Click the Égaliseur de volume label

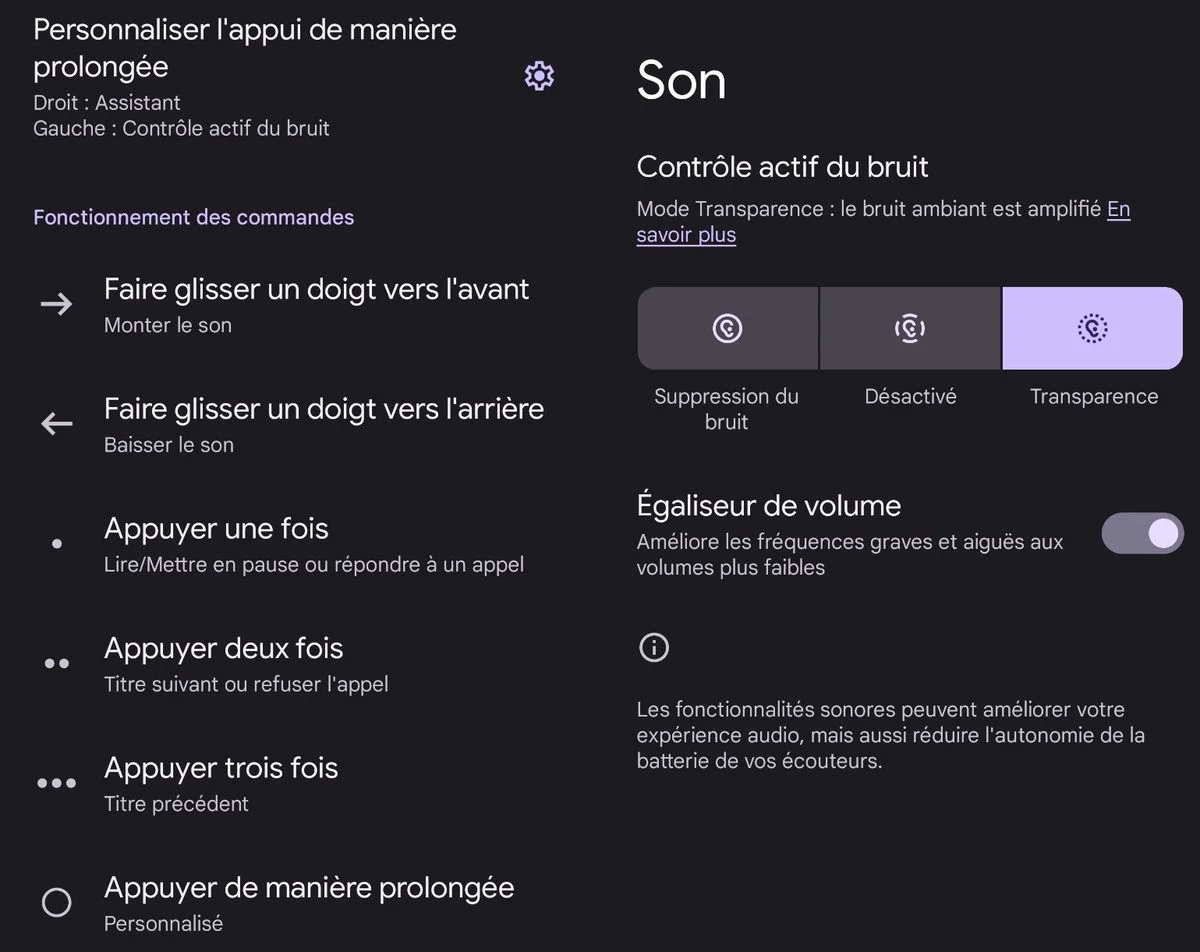click(769, 505)
